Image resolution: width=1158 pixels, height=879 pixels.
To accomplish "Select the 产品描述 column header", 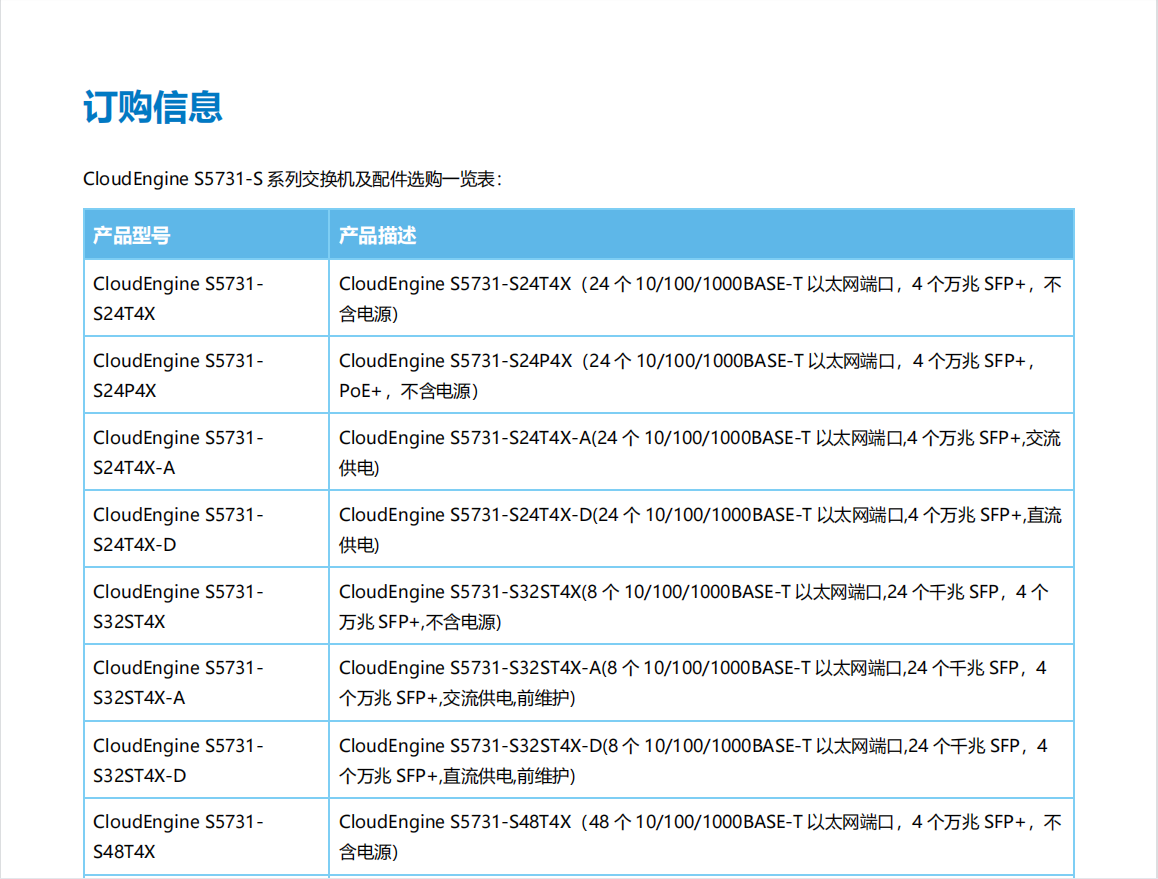I will click(x=378, y=235).
